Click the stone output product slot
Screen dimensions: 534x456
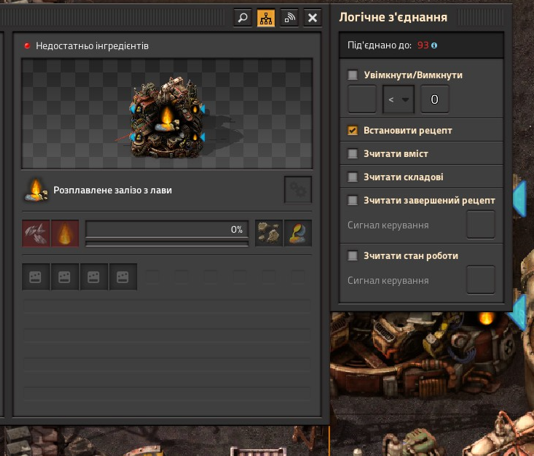point(269,233)
